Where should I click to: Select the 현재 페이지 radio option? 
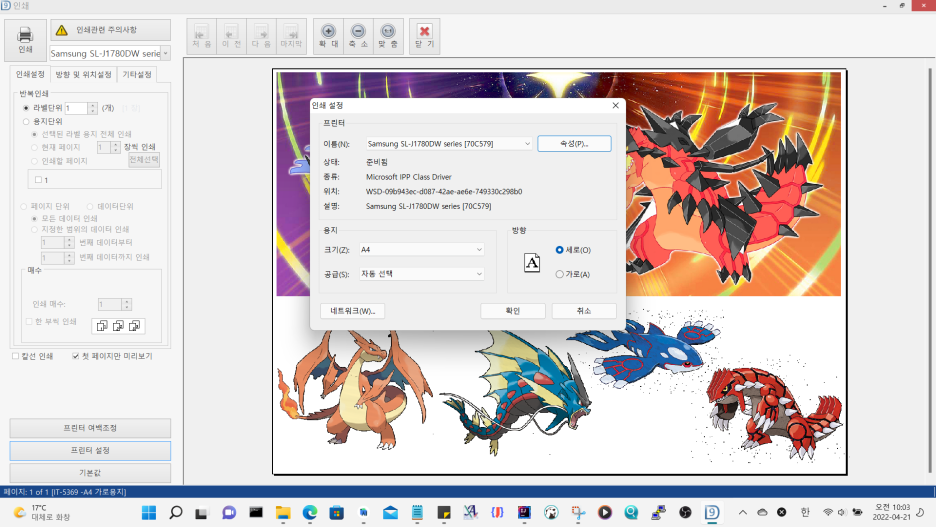click(34, 147)
